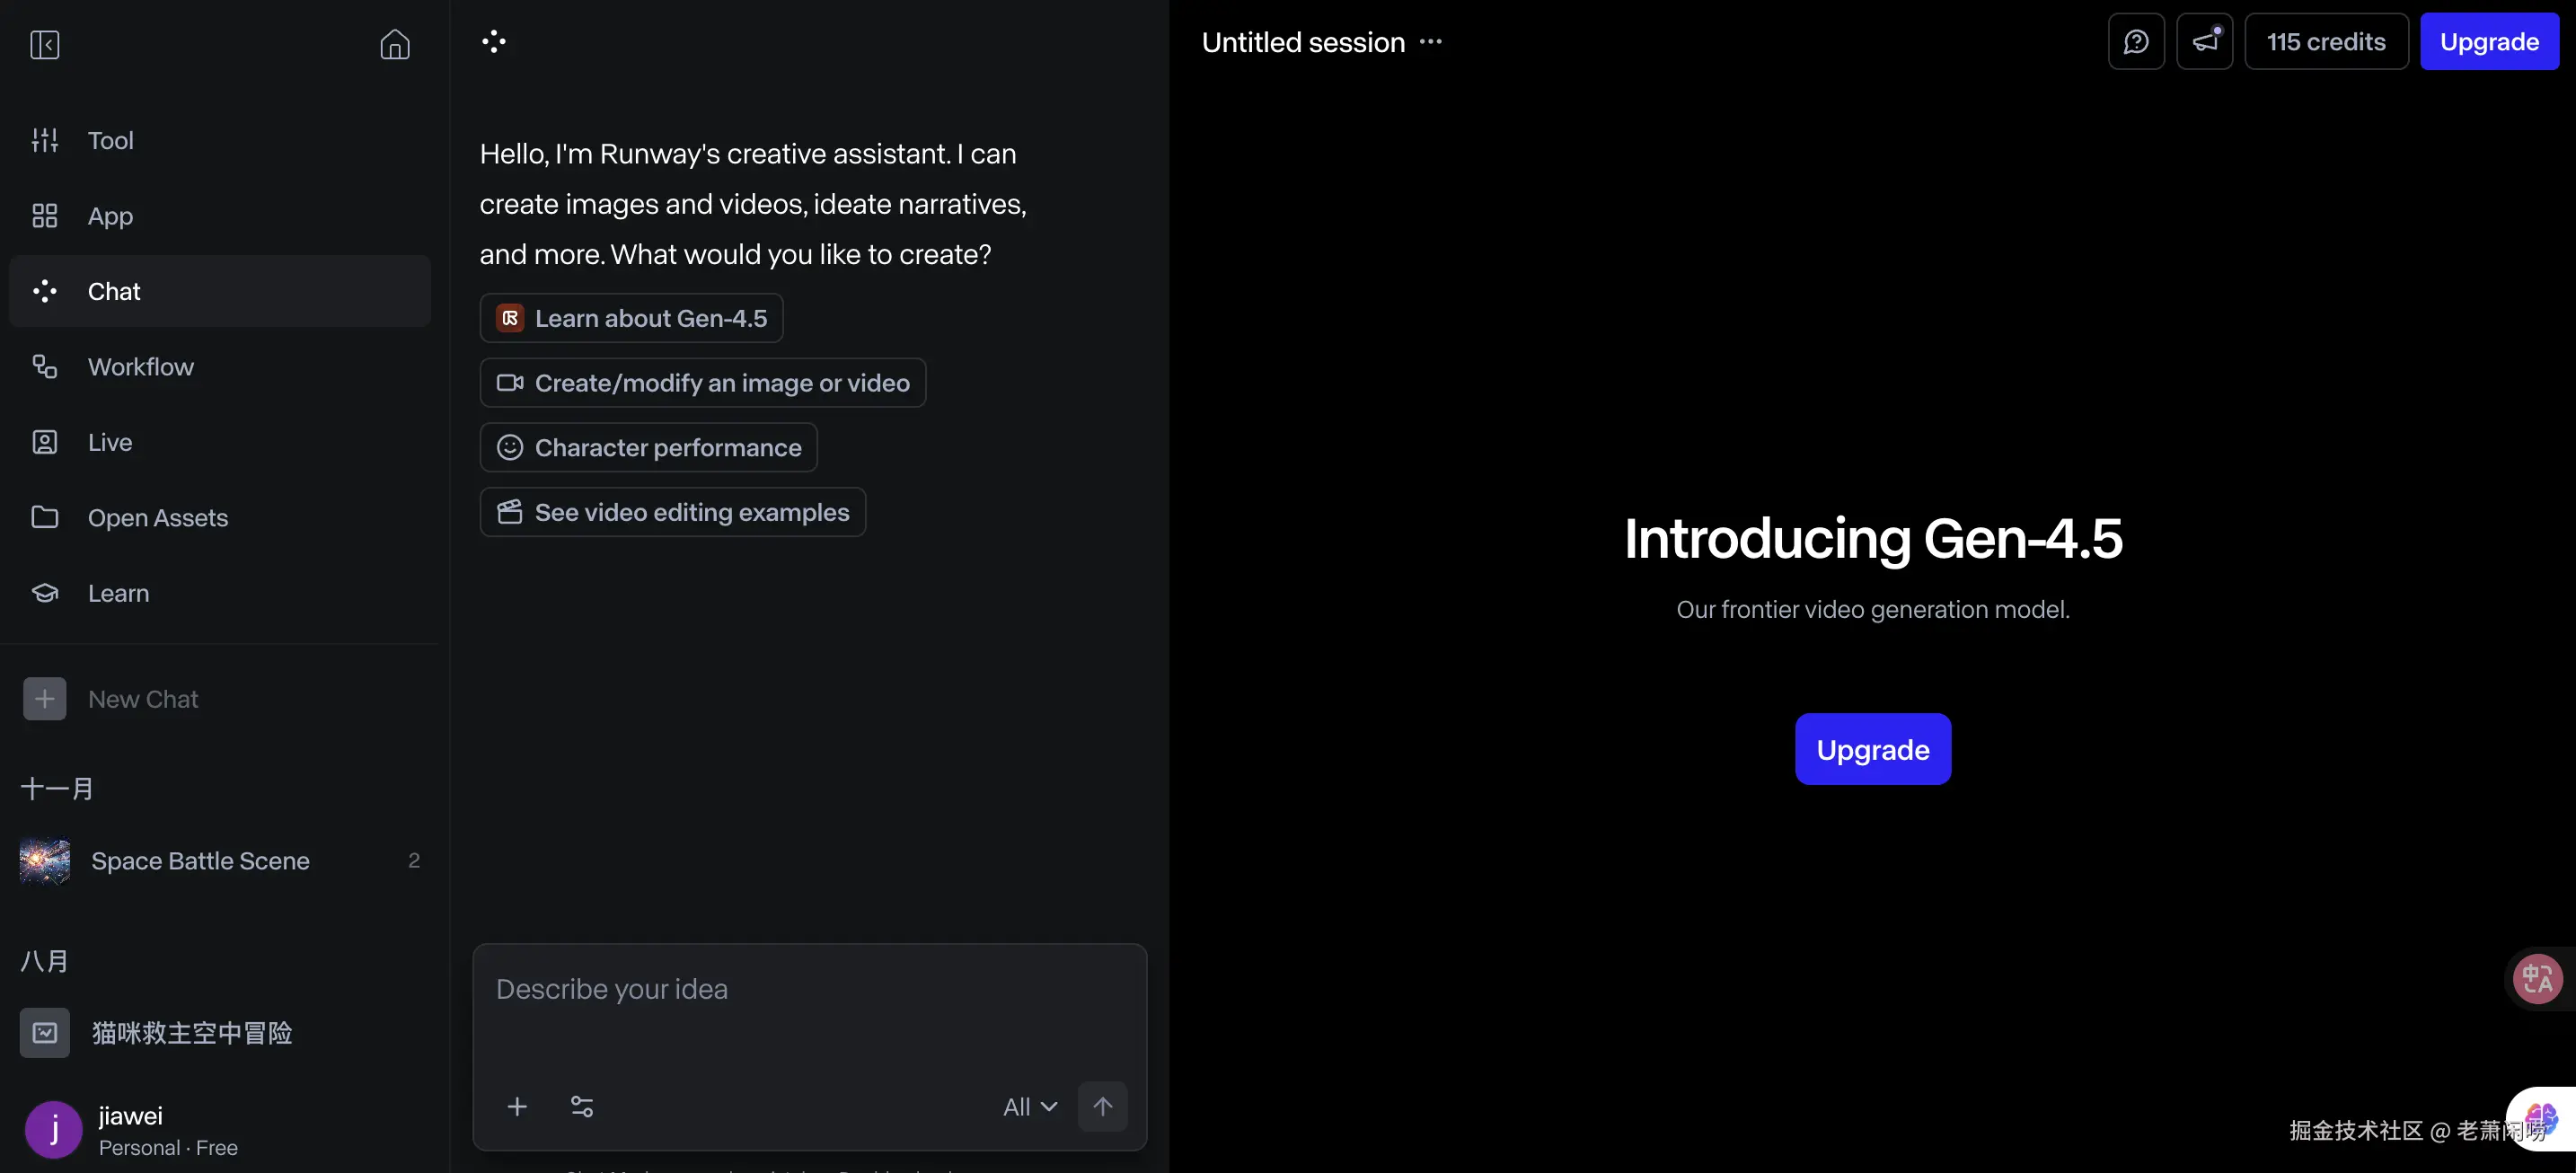Viewport: 2576px width, 1173px height.
Task: Go to home via house icon
Action: [394, 44]
